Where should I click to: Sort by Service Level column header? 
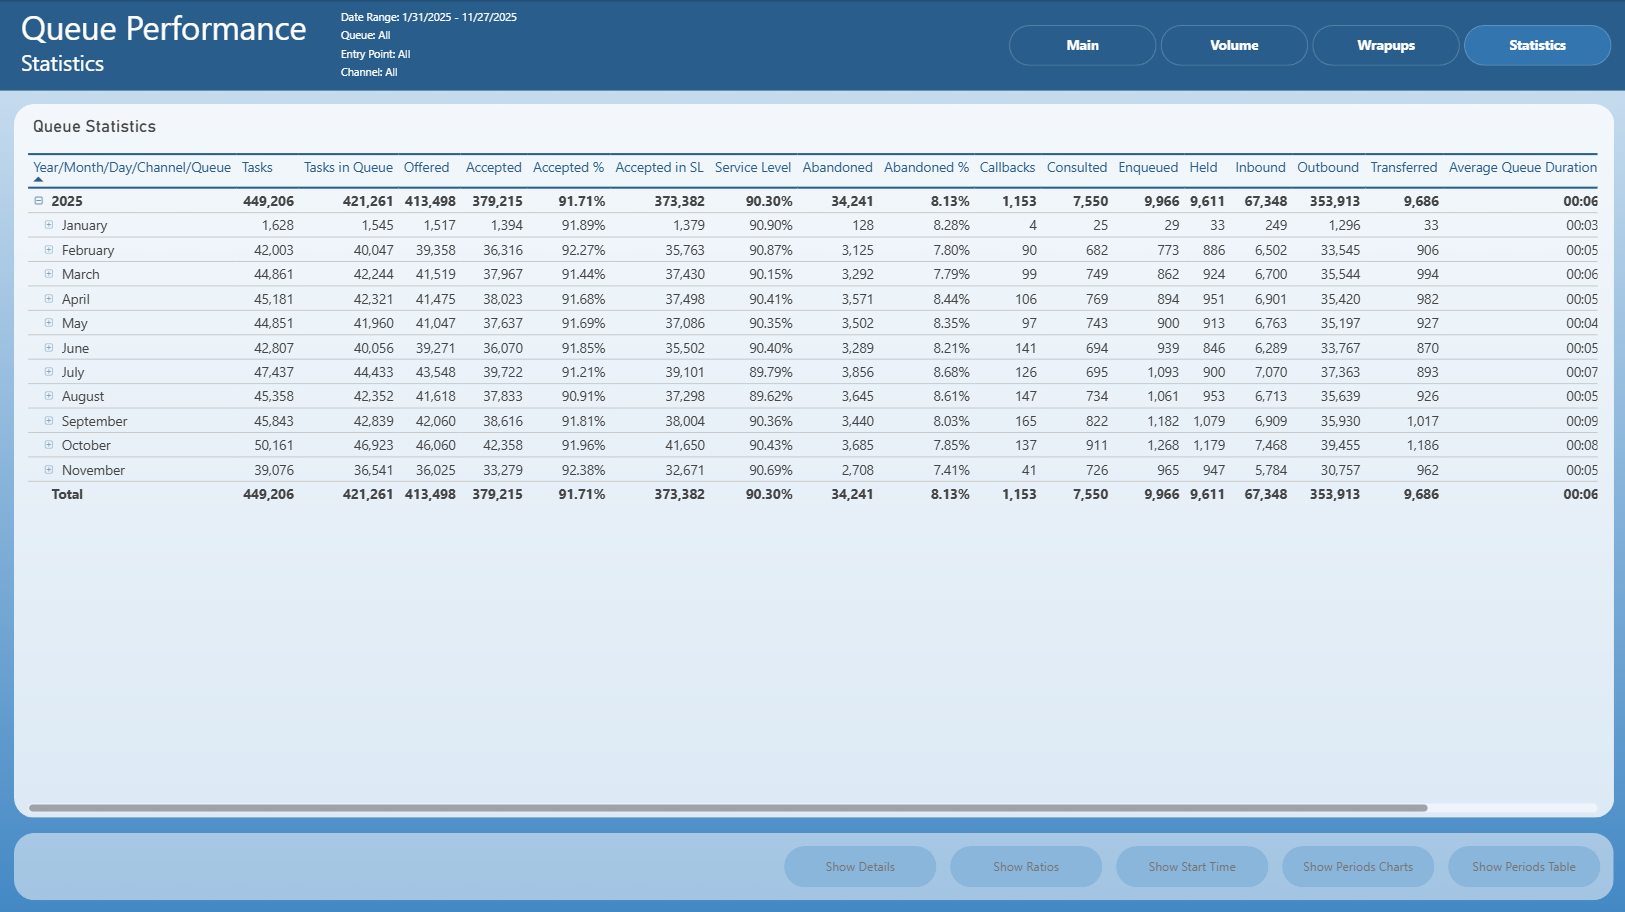click(x=753, y=167)
